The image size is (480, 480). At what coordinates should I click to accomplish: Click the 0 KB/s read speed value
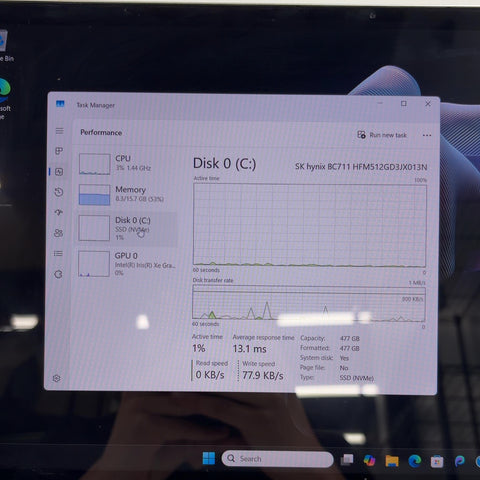click(210, 375)
